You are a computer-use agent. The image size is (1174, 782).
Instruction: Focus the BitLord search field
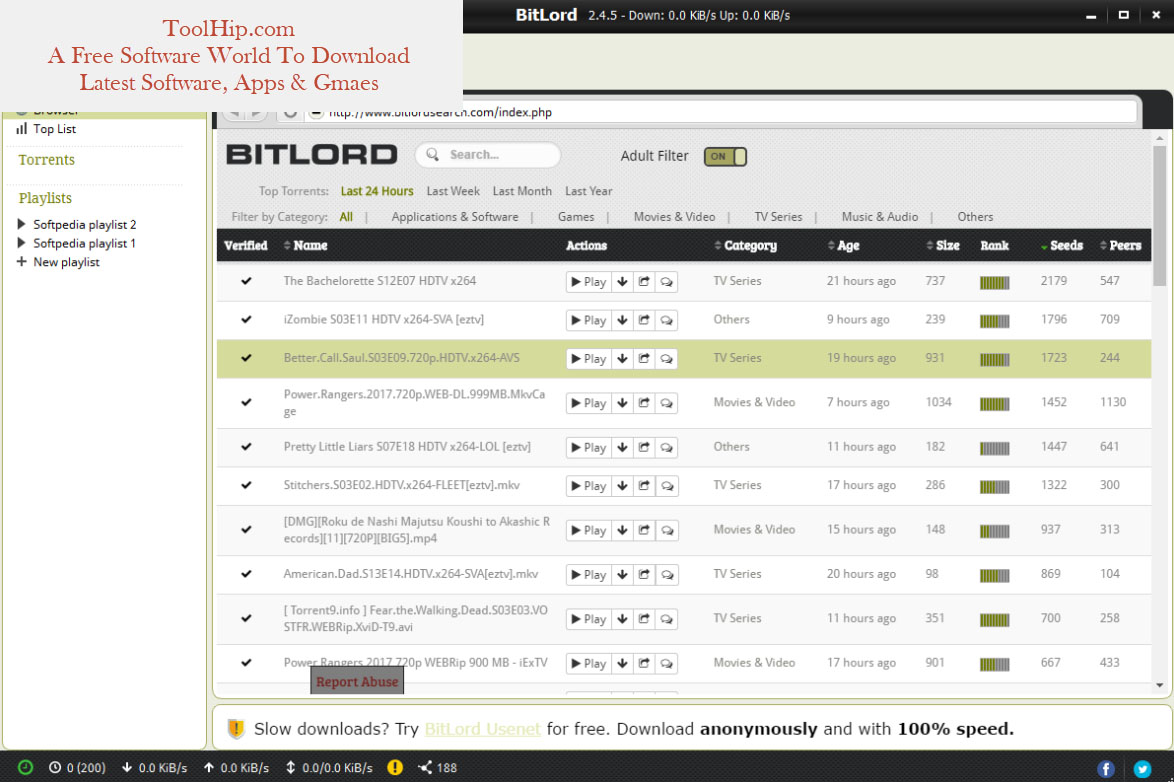click(x=488, y=154)
